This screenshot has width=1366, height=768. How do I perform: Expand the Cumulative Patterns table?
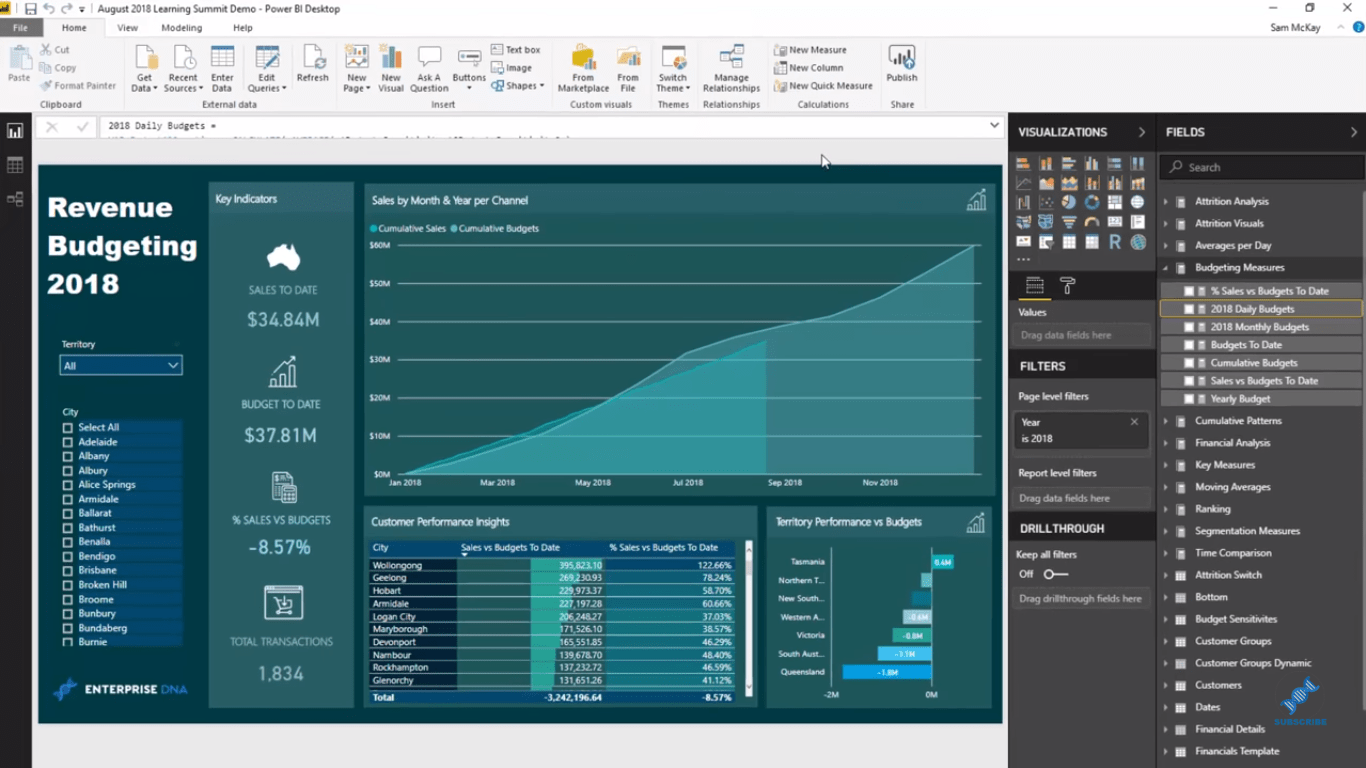pos(1166,421)
